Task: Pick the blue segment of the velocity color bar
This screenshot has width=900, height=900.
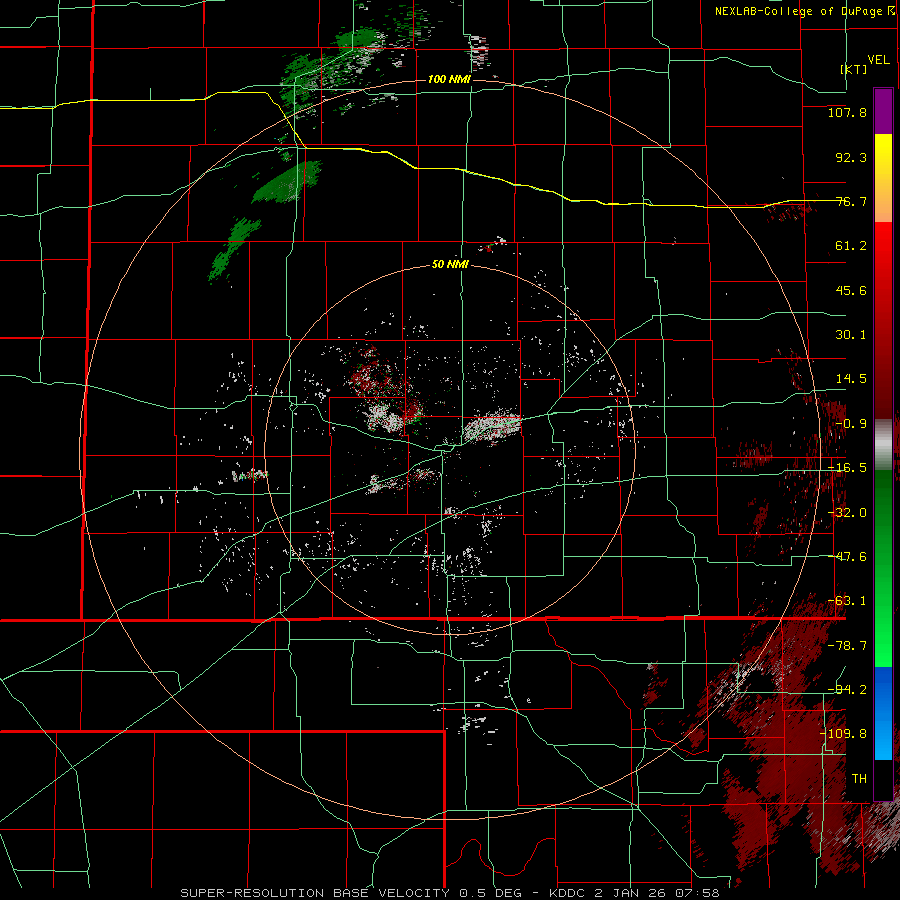Action: [883, 713]
